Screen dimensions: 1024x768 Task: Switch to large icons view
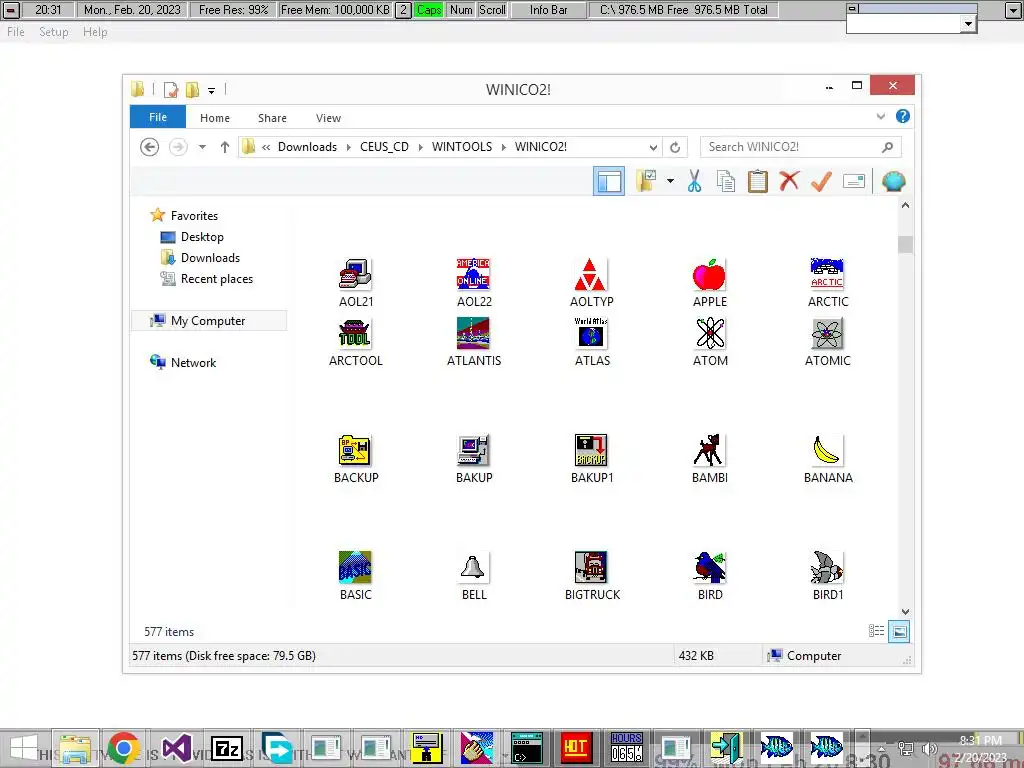click(899, 631)
